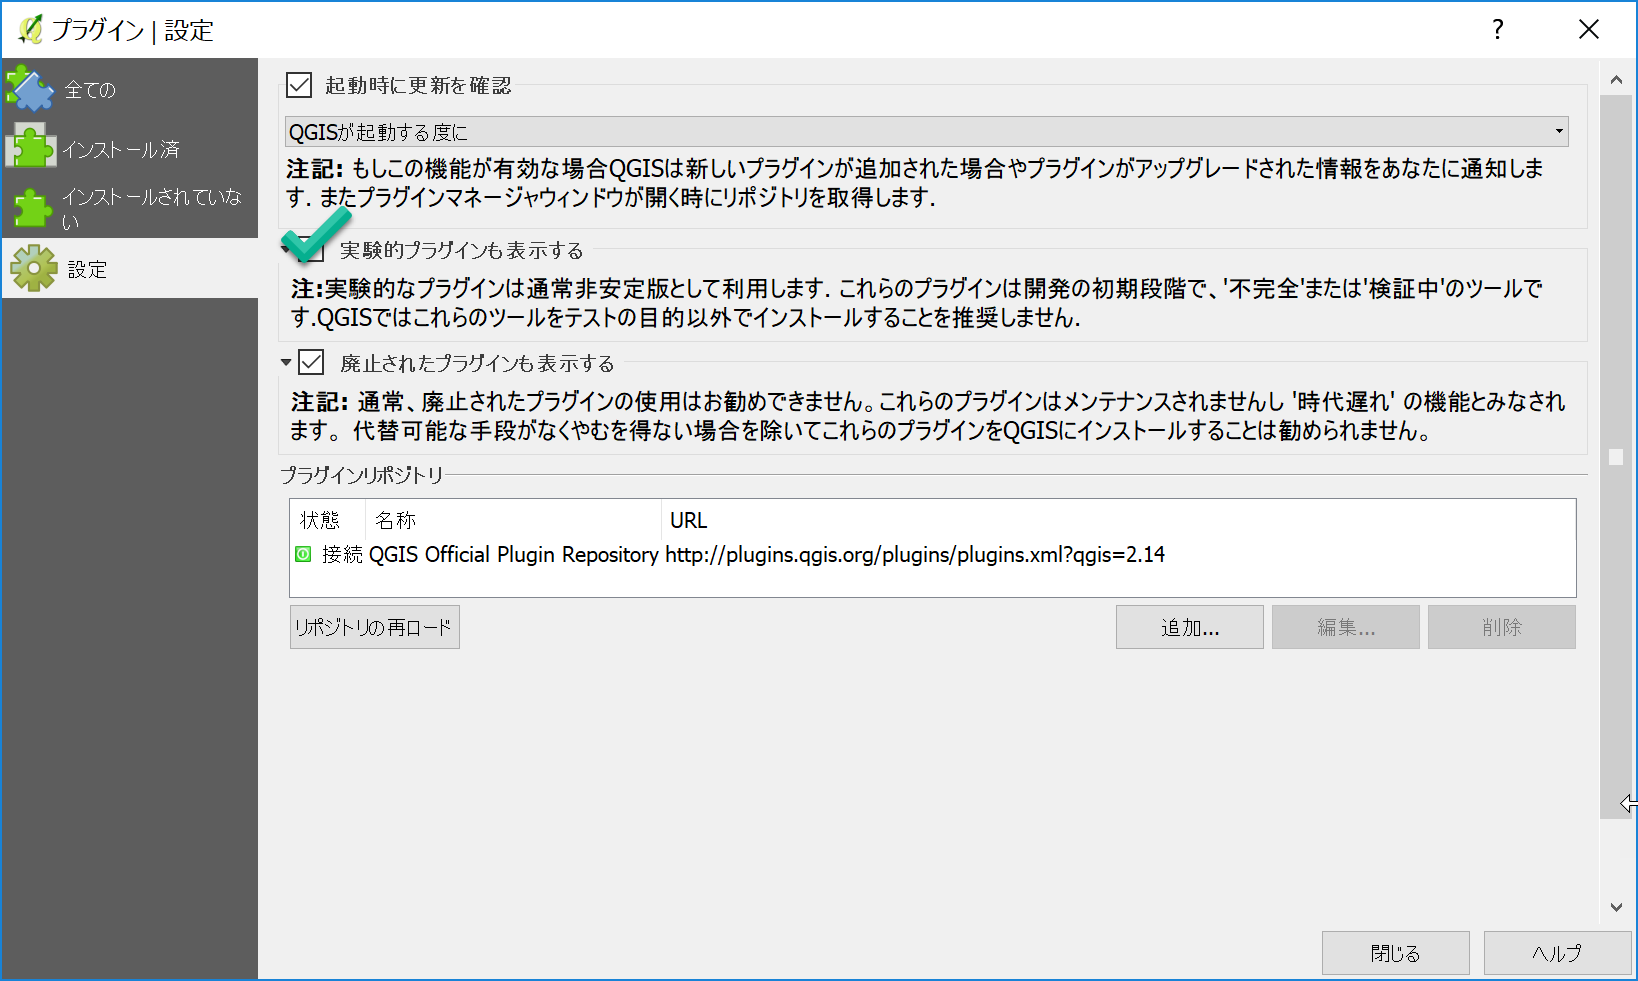Click the 削除 button
Screen dimensions: 1638x981
[1502, 627]
